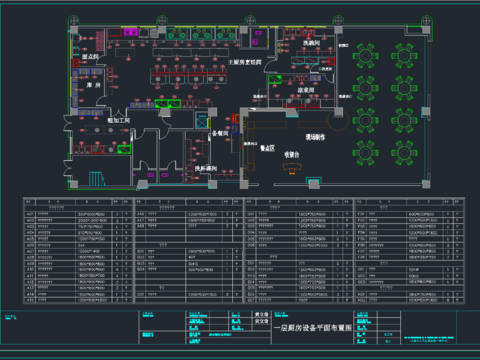Click the crossed elevator shaft box
Viewport: 480px width, 360px height.
[x=202, y=122]
